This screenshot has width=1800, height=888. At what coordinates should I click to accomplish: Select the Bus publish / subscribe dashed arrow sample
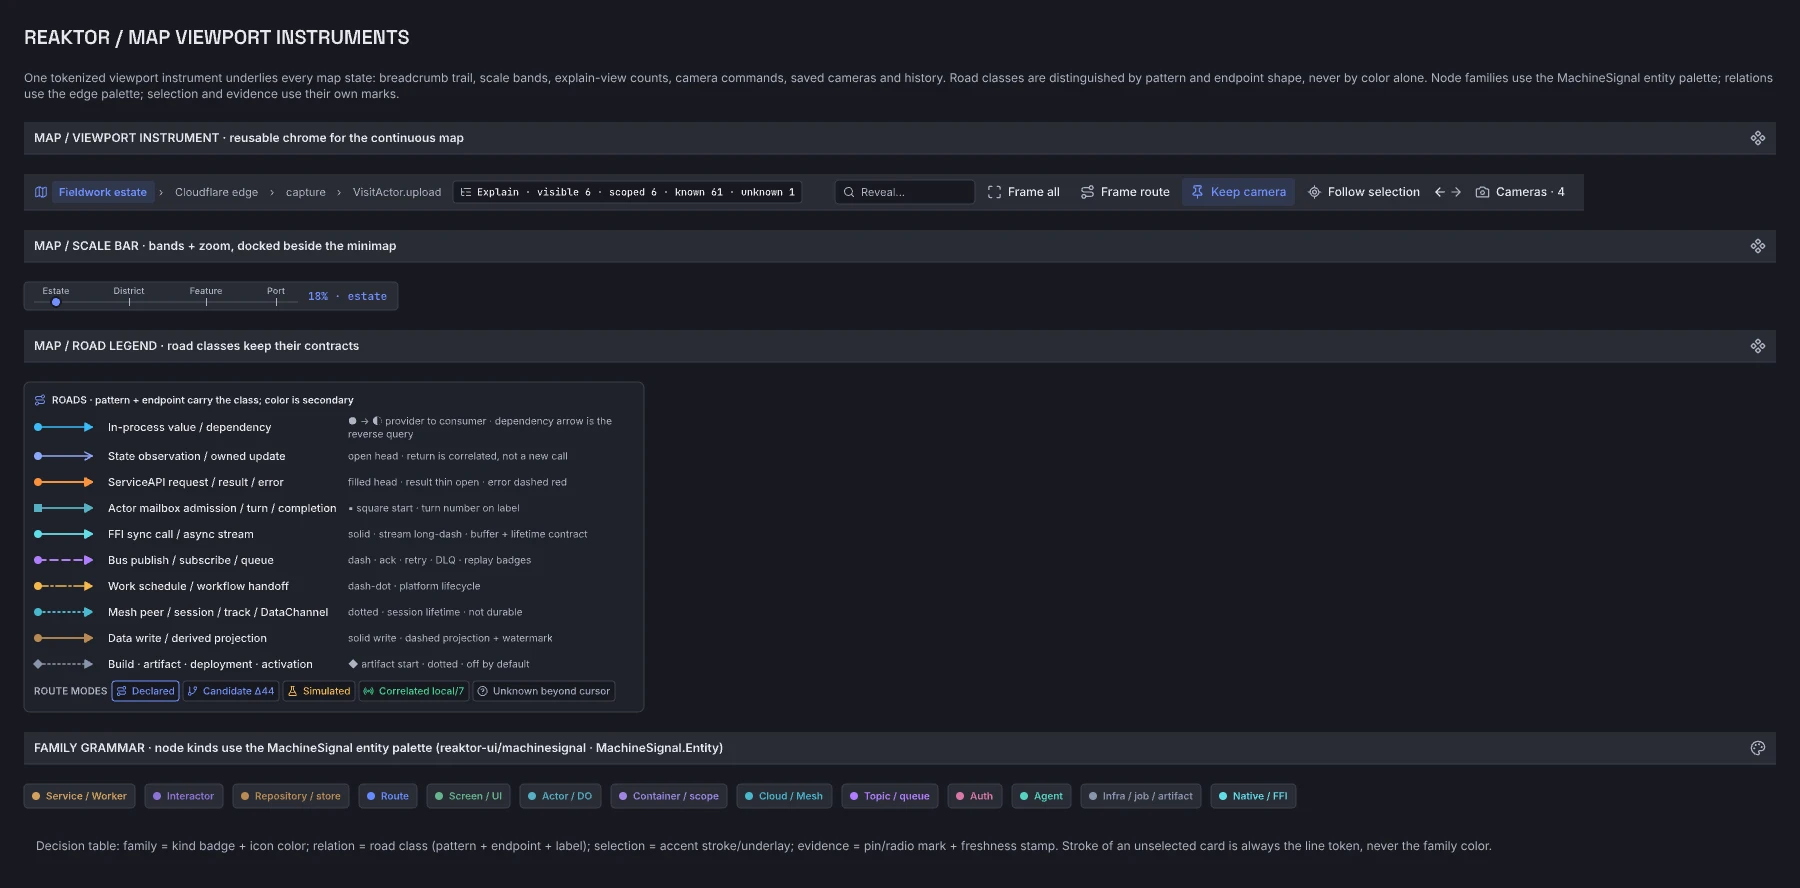(x=64, y=560)
